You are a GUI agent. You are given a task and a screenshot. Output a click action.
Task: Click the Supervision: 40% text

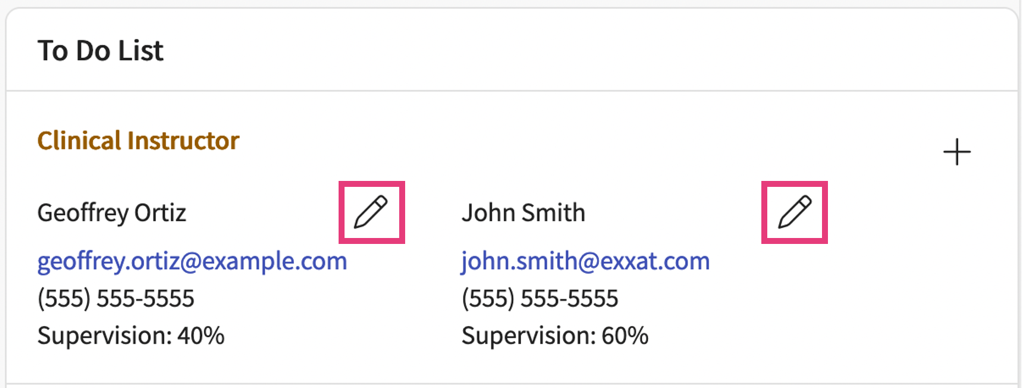click(131, 336)
